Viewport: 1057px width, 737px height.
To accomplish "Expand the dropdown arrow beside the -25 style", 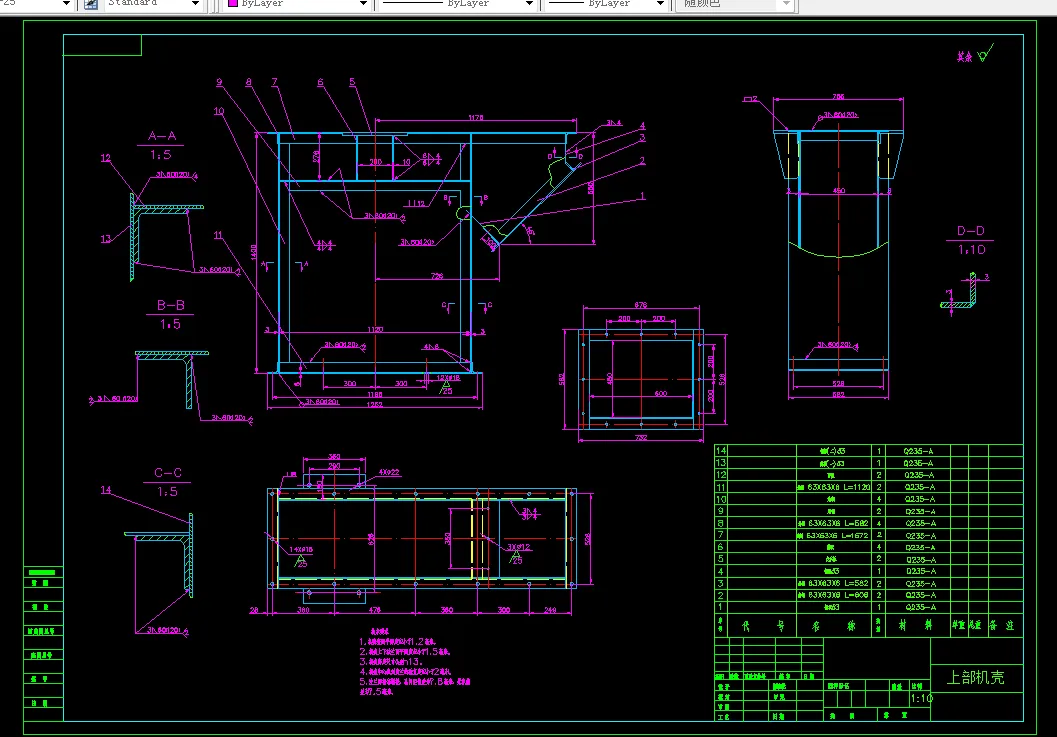I will 66,4.
